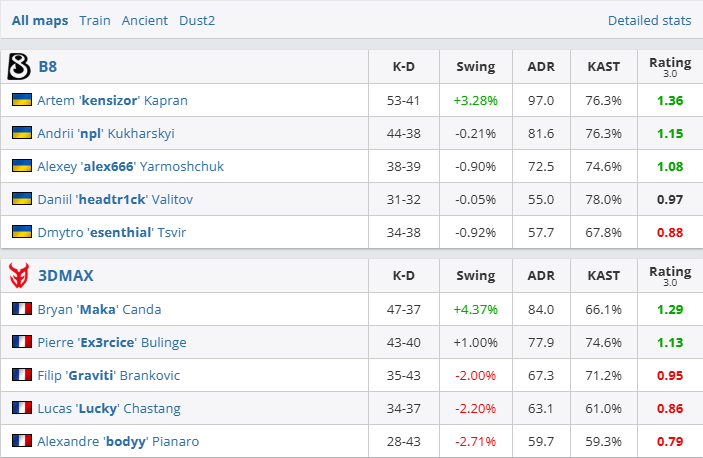Click the France flag beside bodyy
The image size is (703, 458).
click(x=21, y=441)
